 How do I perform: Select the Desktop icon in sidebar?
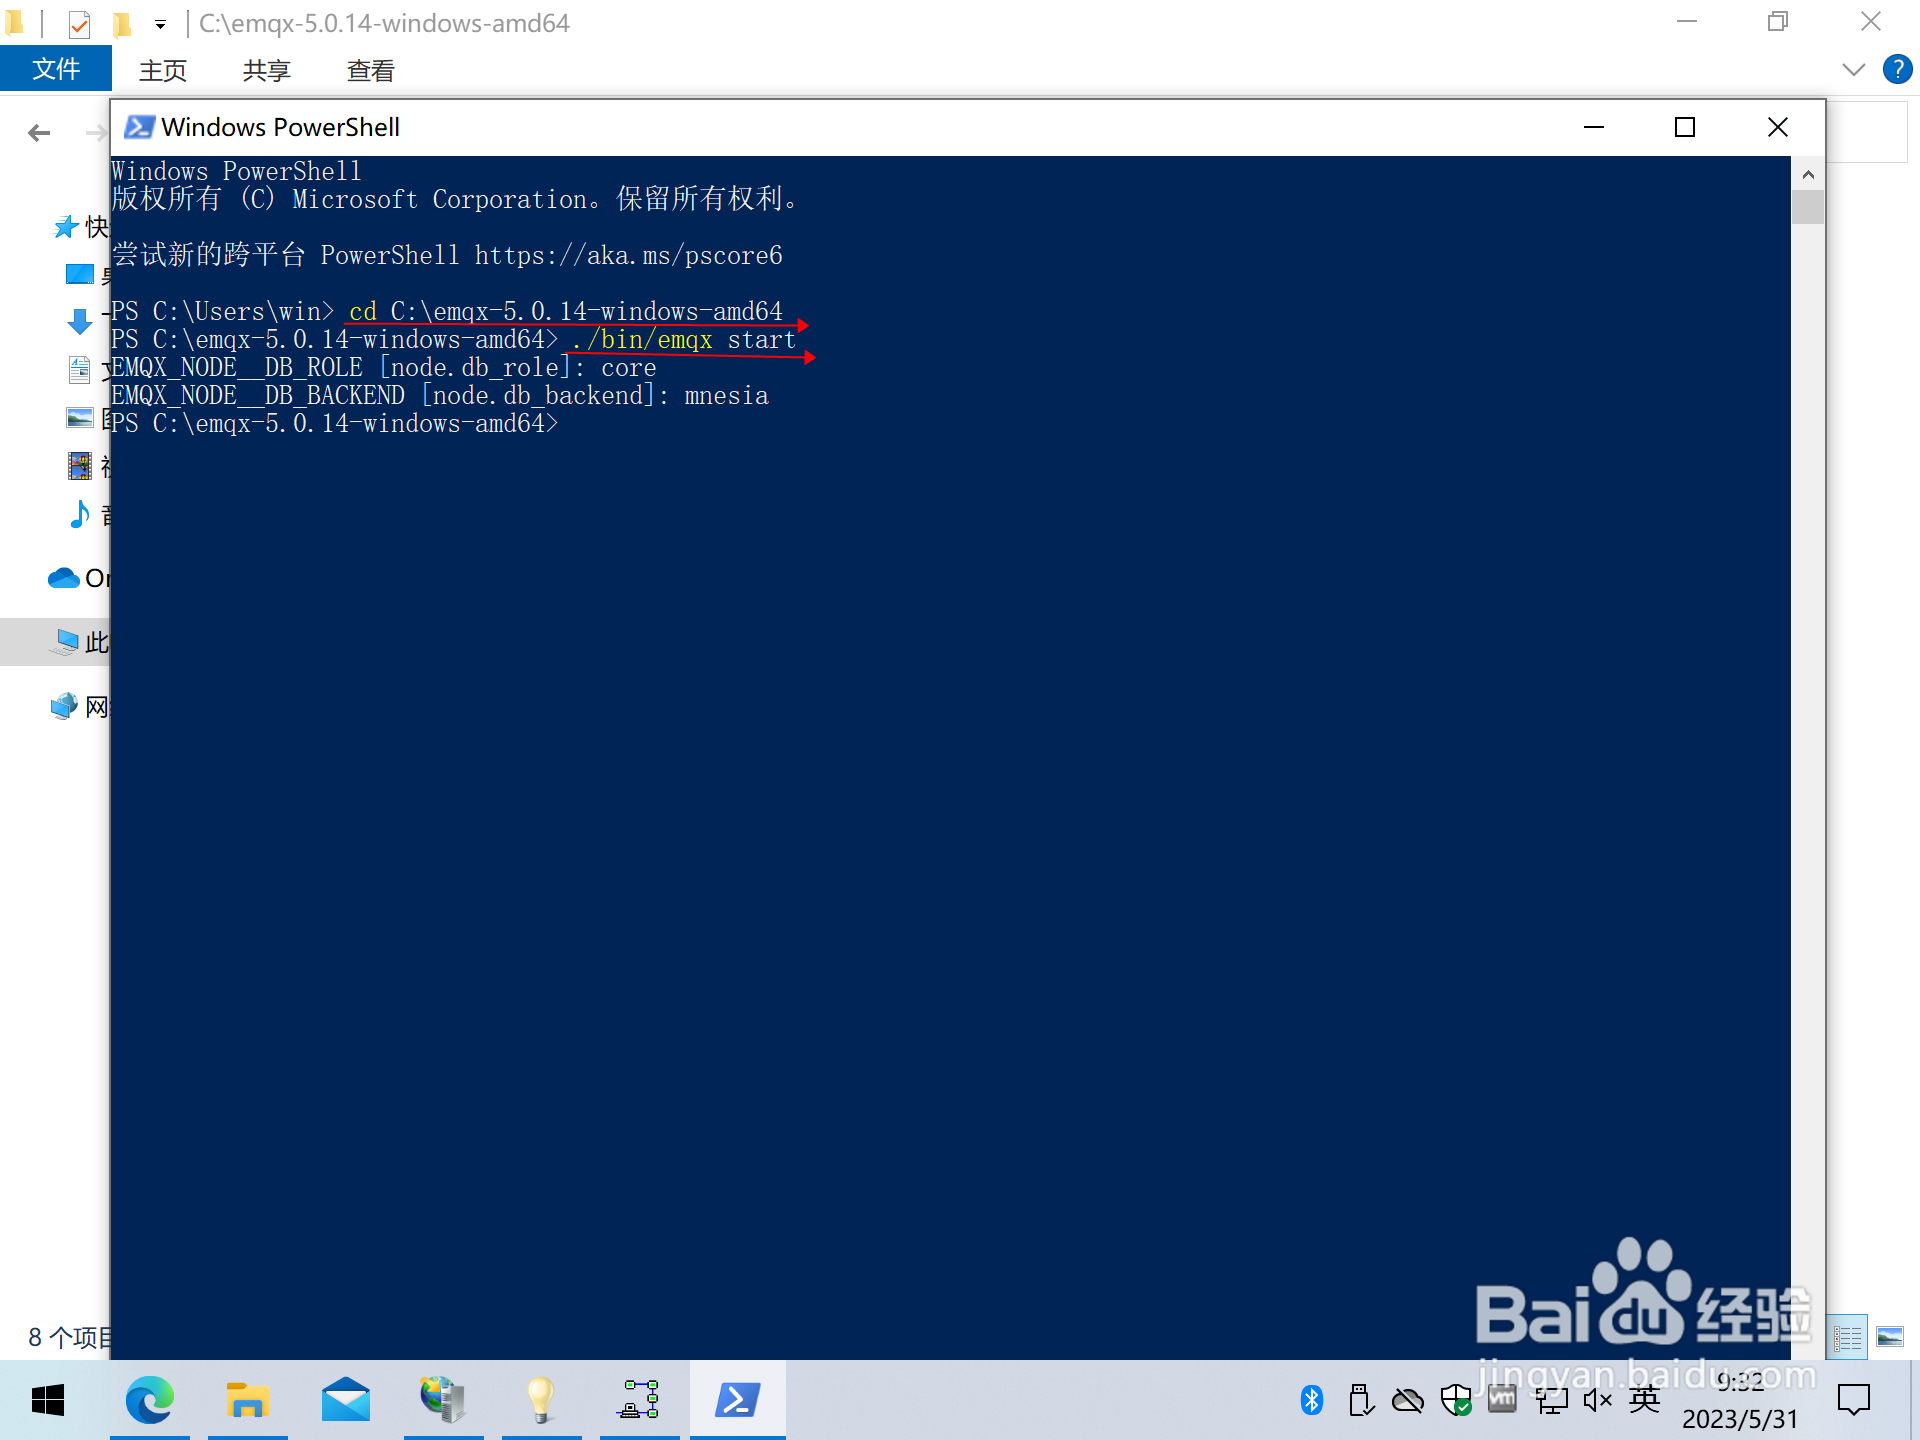(79, 274)
